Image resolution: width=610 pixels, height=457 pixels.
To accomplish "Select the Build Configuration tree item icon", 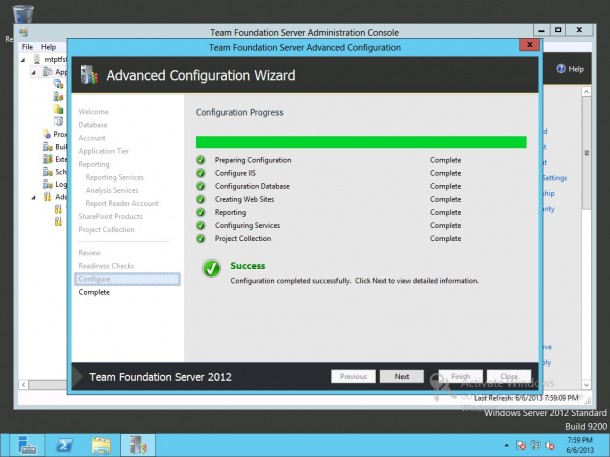I will (47, 147).
